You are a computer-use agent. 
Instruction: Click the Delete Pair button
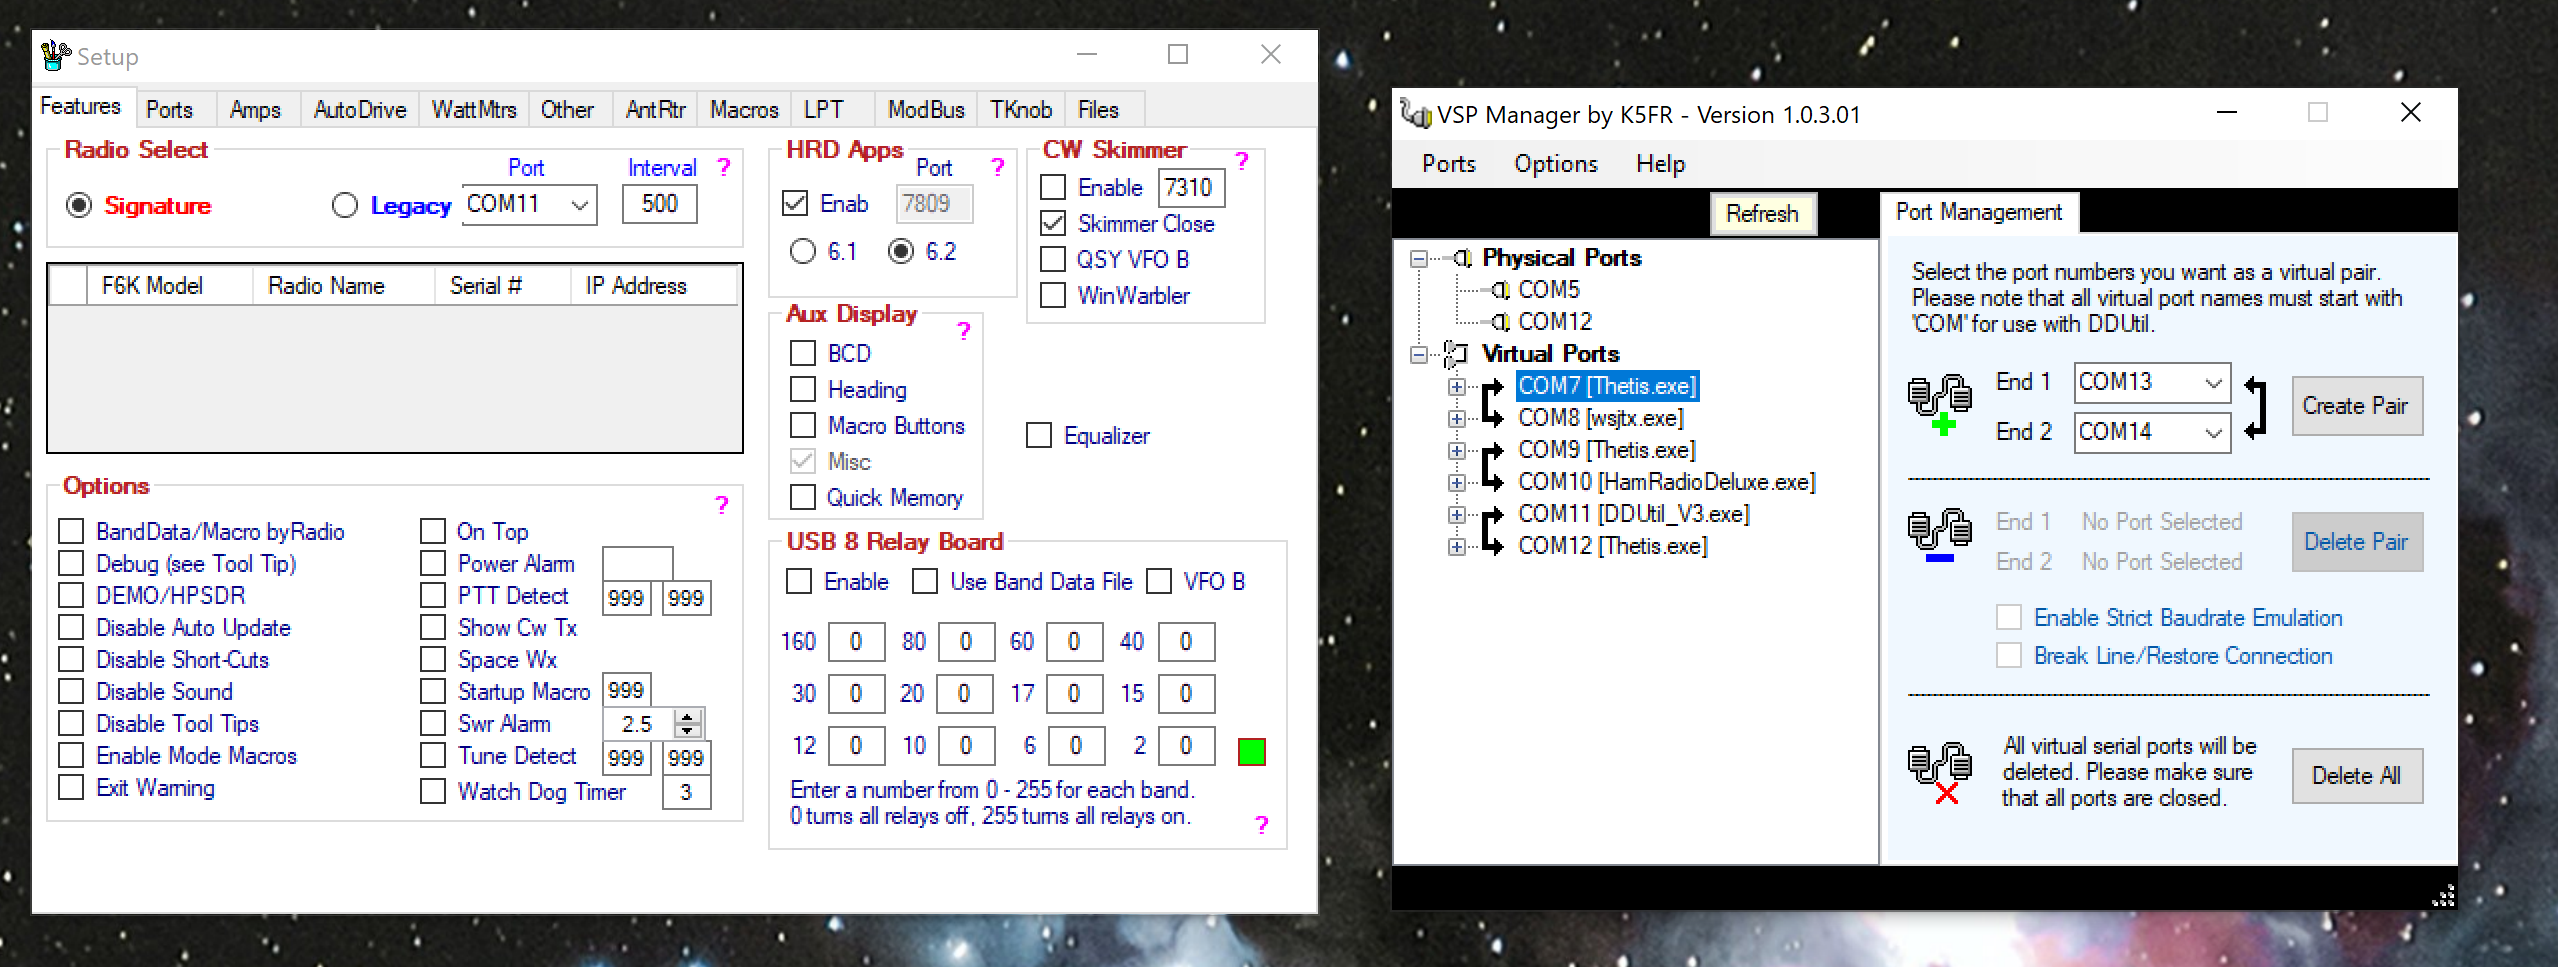click(2357, 542)
